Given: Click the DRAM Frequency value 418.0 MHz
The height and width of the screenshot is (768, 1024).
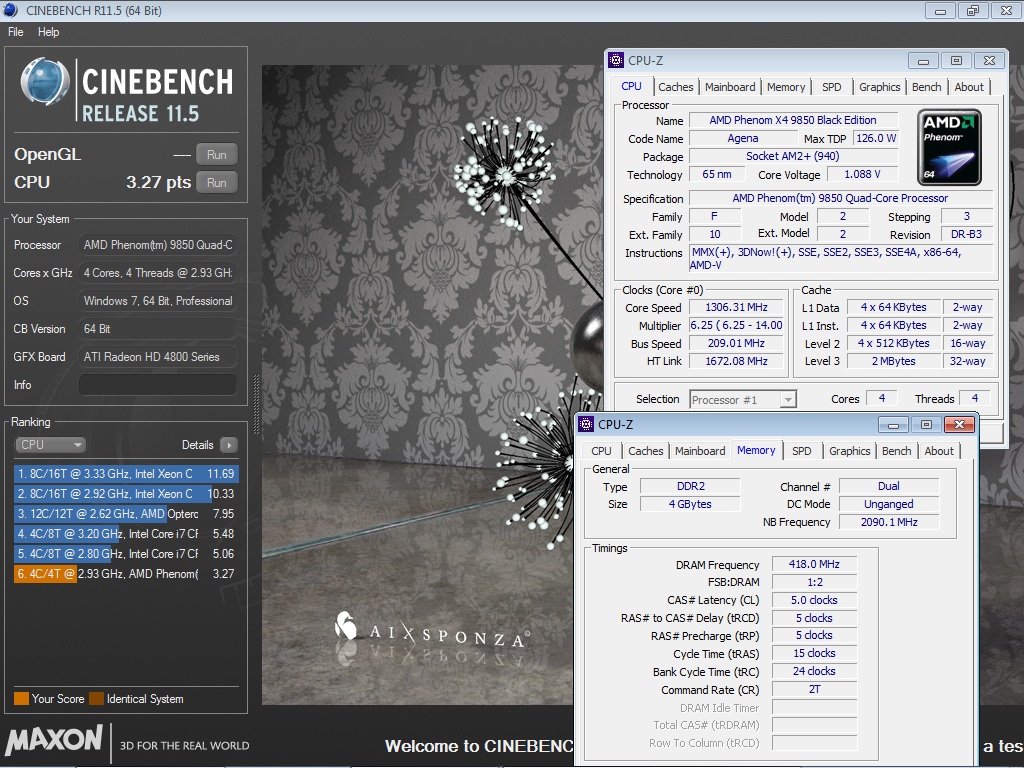Looking at the screenshot, I should (x=814, y=564).
